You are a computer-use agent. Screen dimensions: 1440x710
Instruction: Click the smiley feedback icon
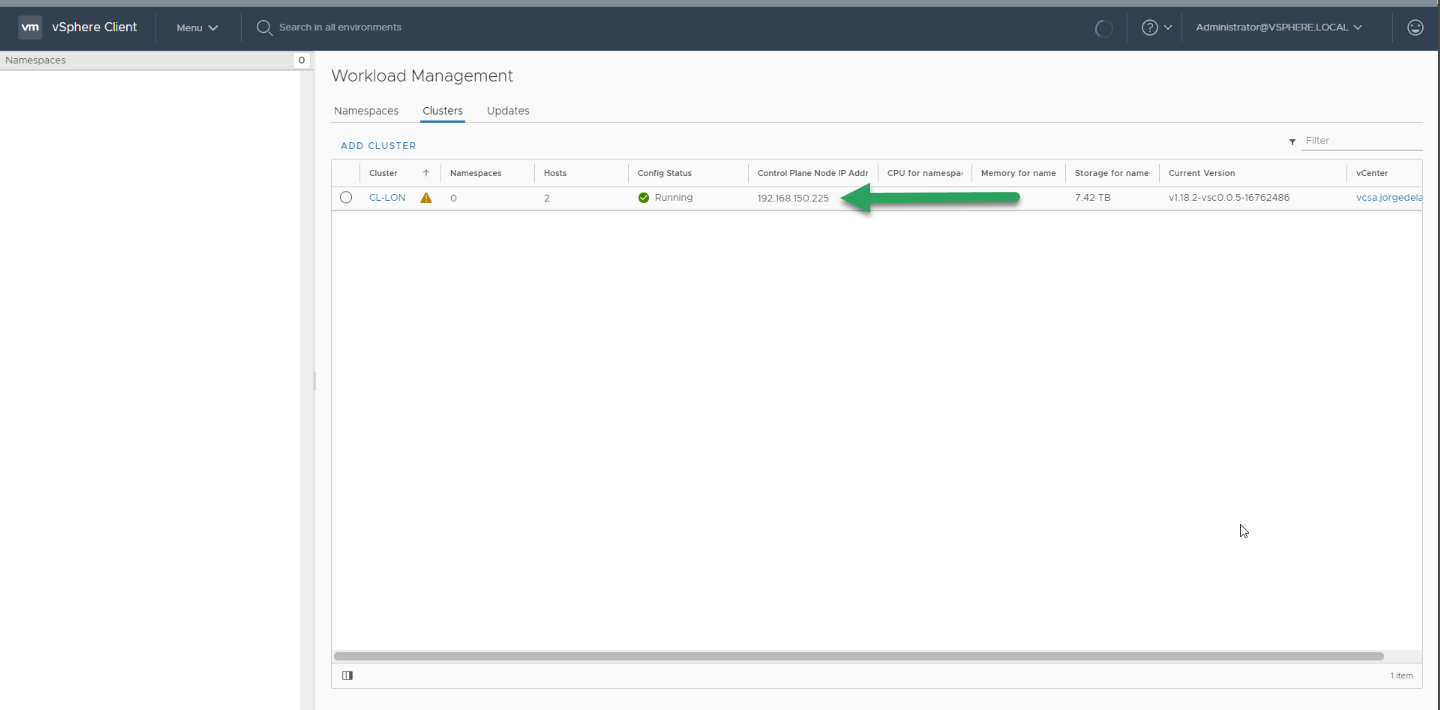tap(1415, 27)
